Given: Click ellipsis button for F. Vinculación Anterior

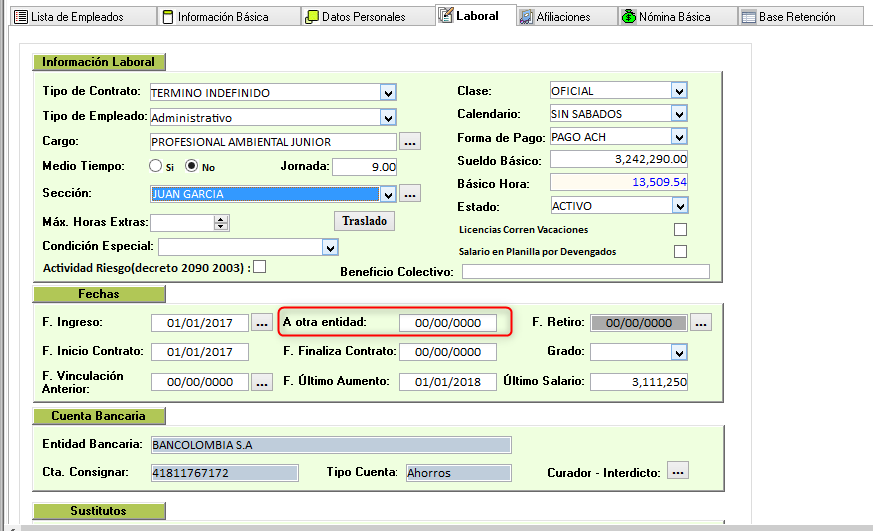Looking at the screenshot, I should click(x=262, y=382).
